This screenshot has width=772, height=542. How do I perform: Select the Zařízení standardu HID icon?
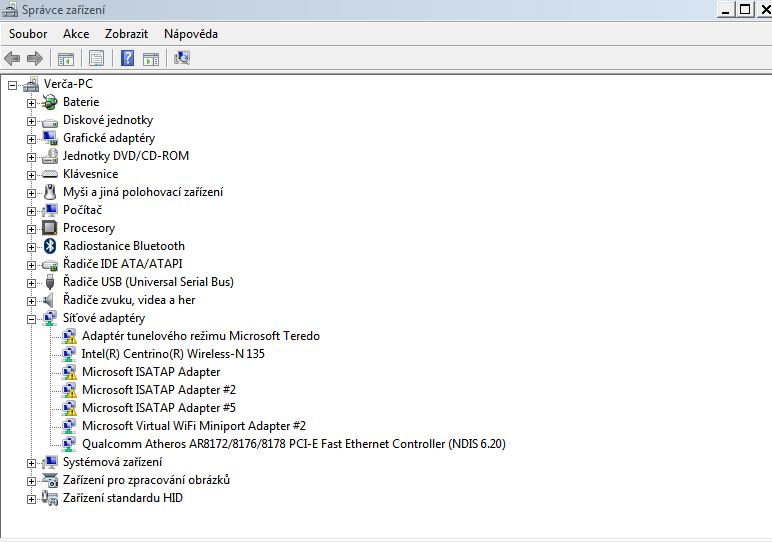(x=50, y=498)
